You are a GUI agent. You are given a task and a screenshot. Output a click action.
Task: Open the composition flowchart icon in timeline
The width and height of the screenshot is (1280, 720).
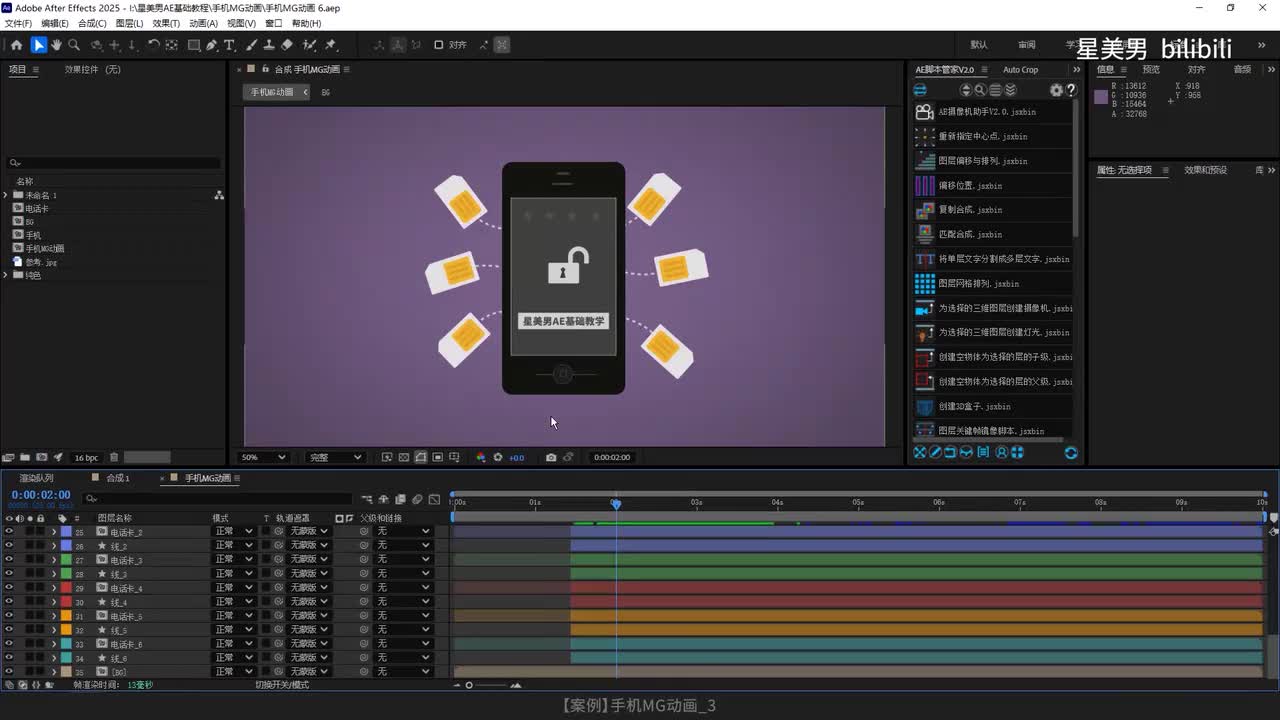[x=367, y=499]
